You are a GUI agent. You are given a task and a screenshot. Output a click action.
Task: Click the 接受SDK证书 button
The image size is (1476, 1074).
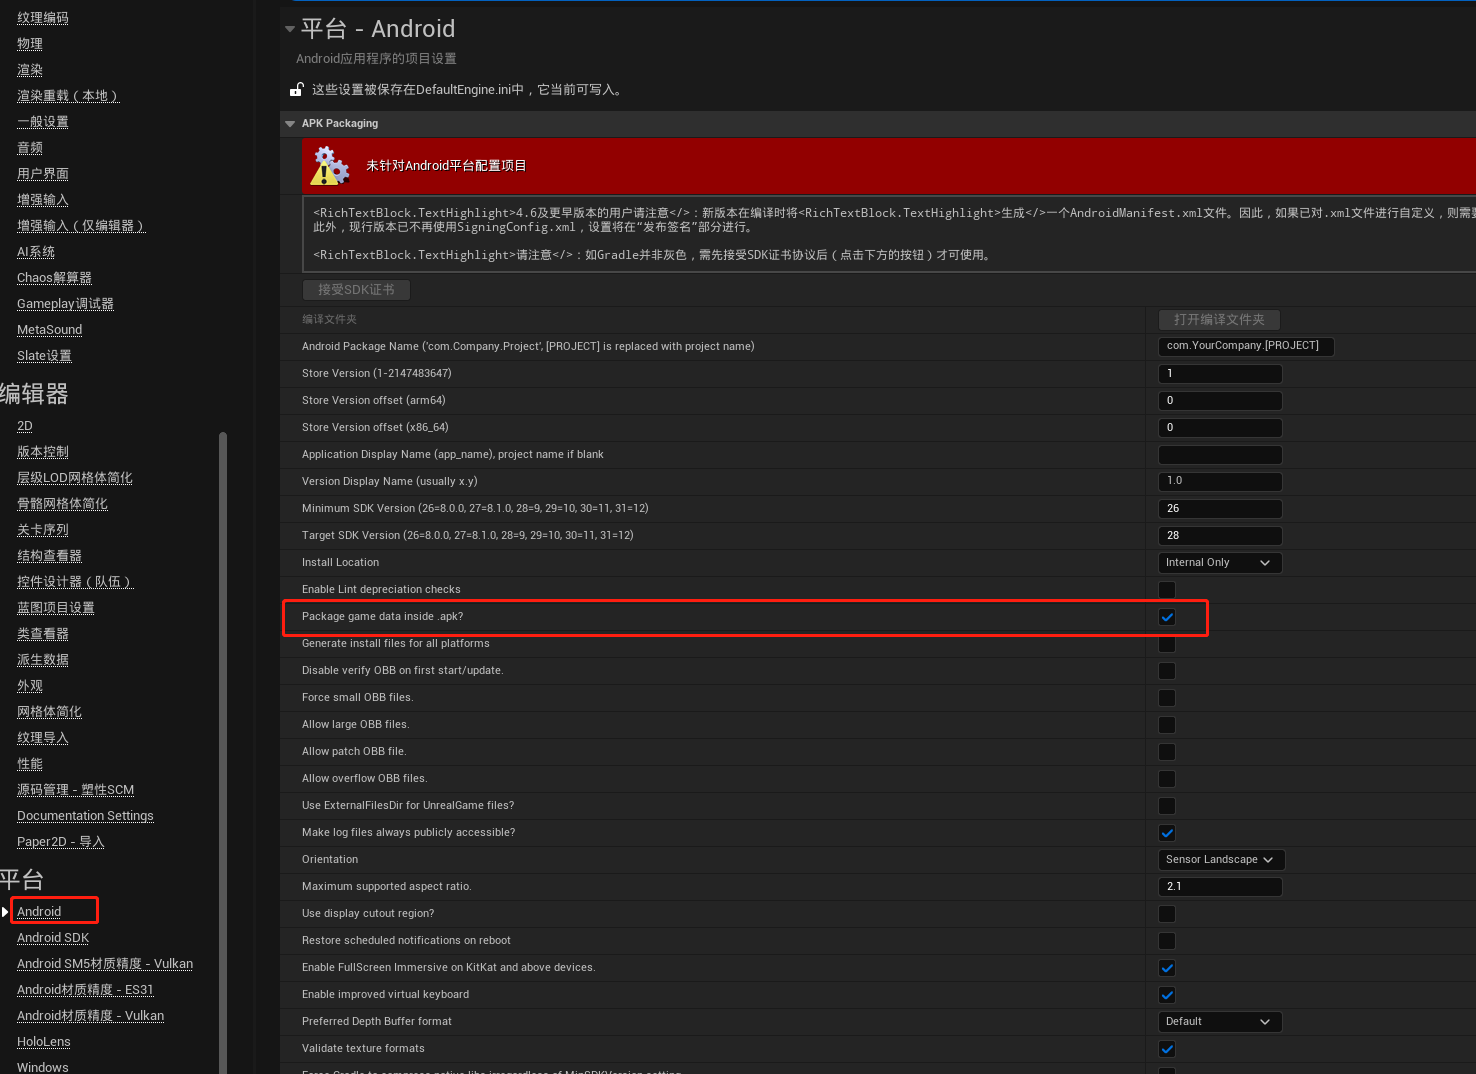point(356,290)
